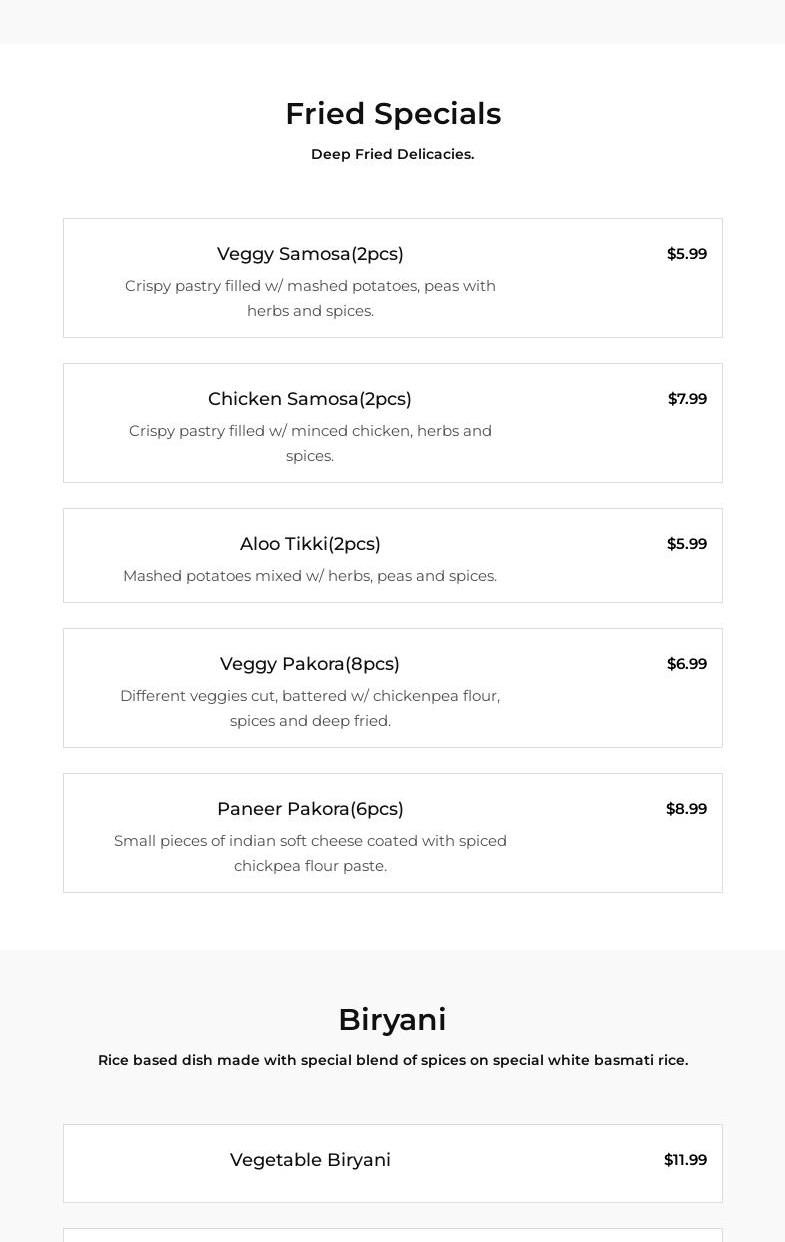Viewport: 785px width, 1242px height.
Task: Click the $8.99 Paneer Pakora price
Action: click(x=686, y=809)
